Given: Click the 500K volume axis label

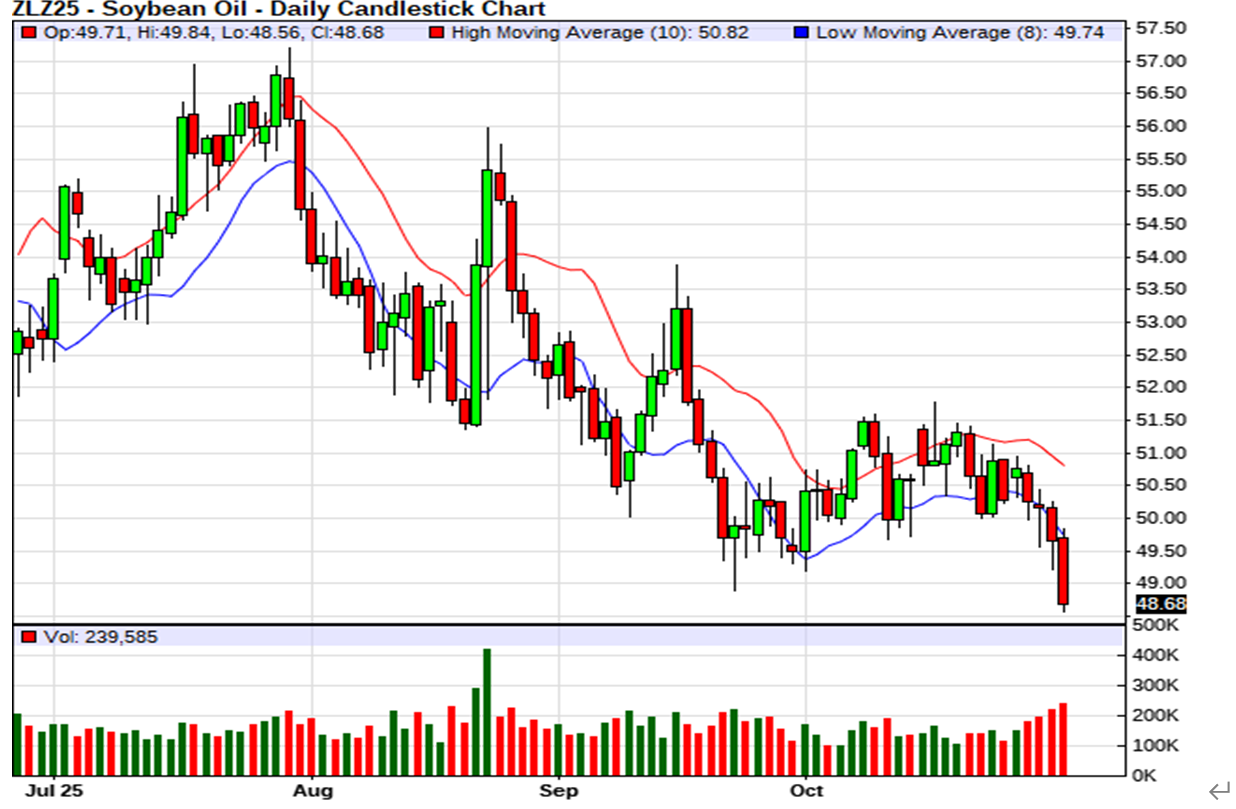Looking at the screenshot, I should click(x=1159, y=625).
